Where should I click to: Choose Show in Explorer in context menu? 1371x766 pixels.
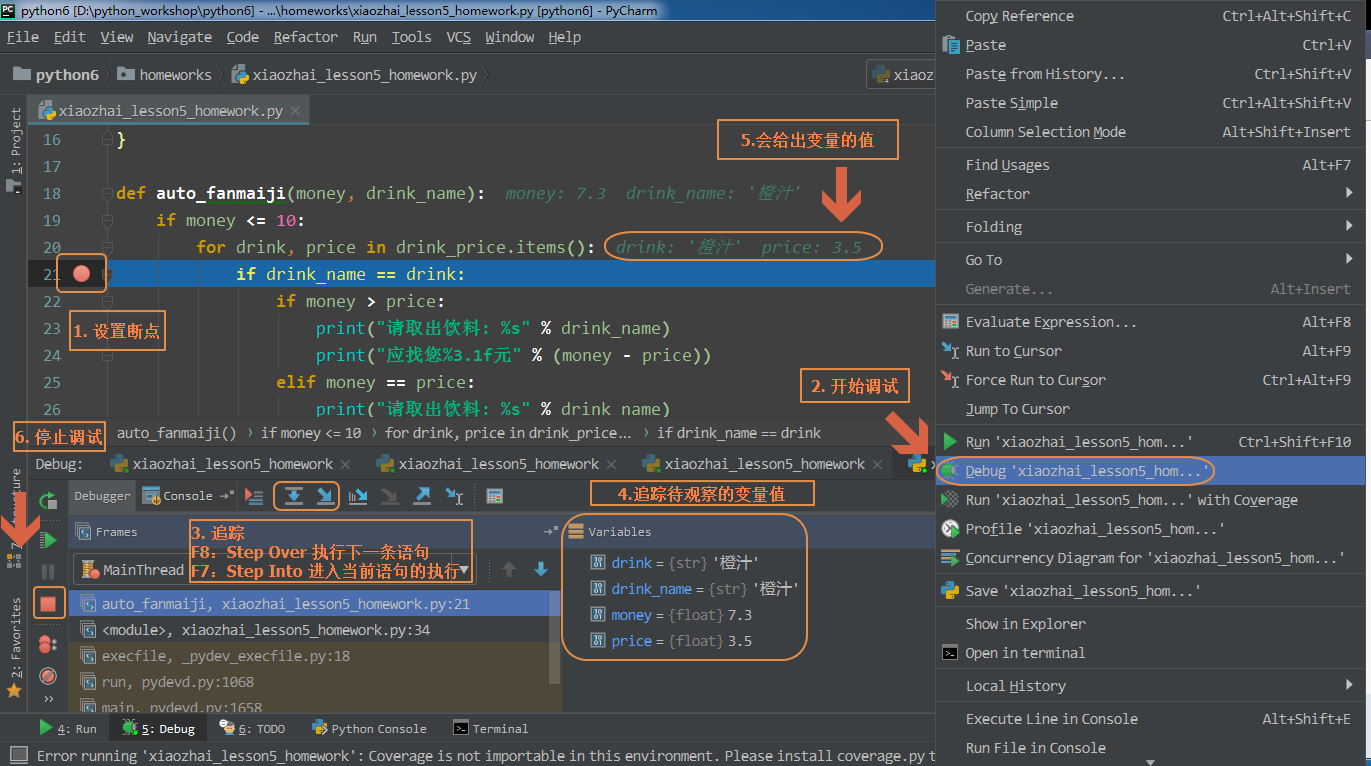coord(1150,624)
